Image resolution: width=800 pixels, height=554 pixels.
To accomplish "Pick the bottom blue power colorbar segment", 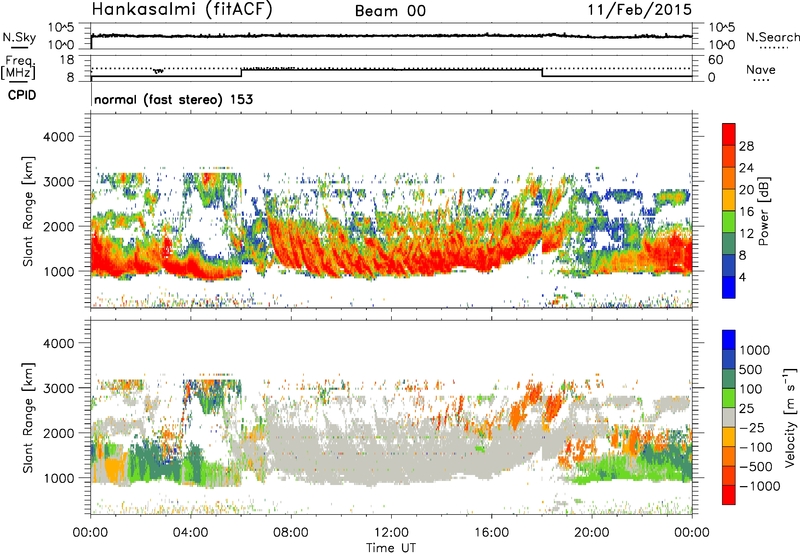I will (729, 288).
